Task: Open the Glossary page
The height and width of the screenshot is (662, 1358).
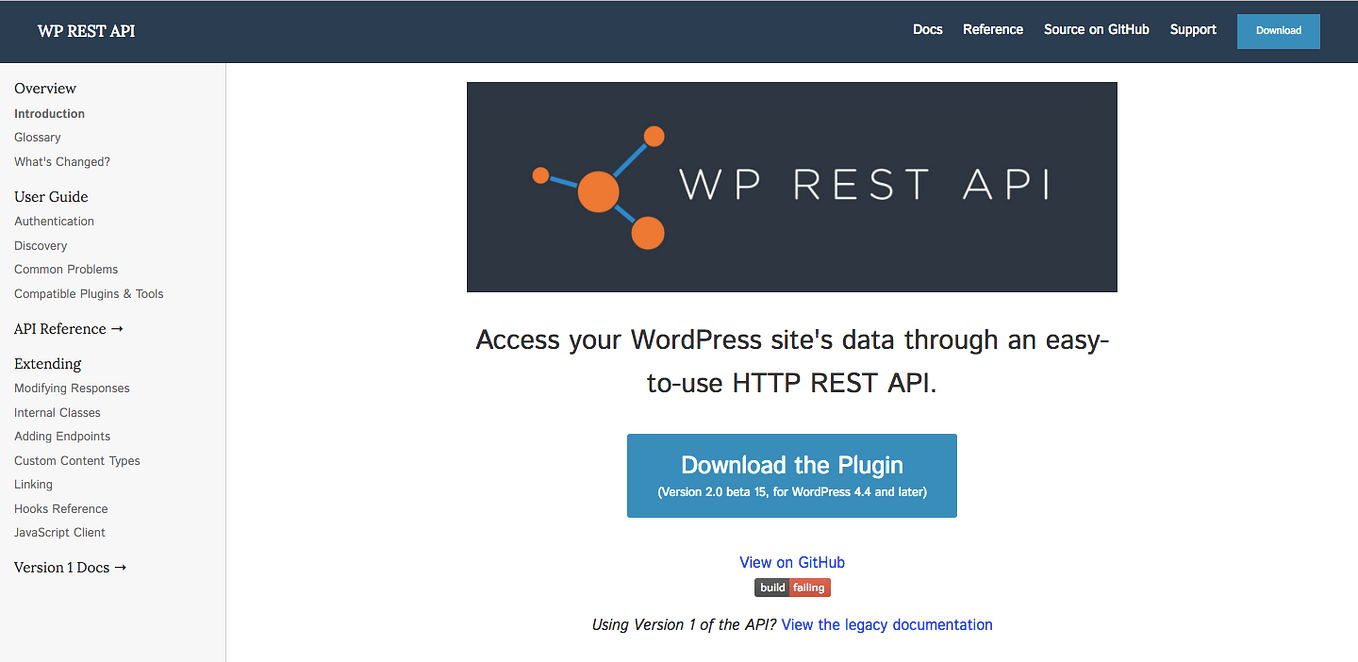Action: pos(37,137)
